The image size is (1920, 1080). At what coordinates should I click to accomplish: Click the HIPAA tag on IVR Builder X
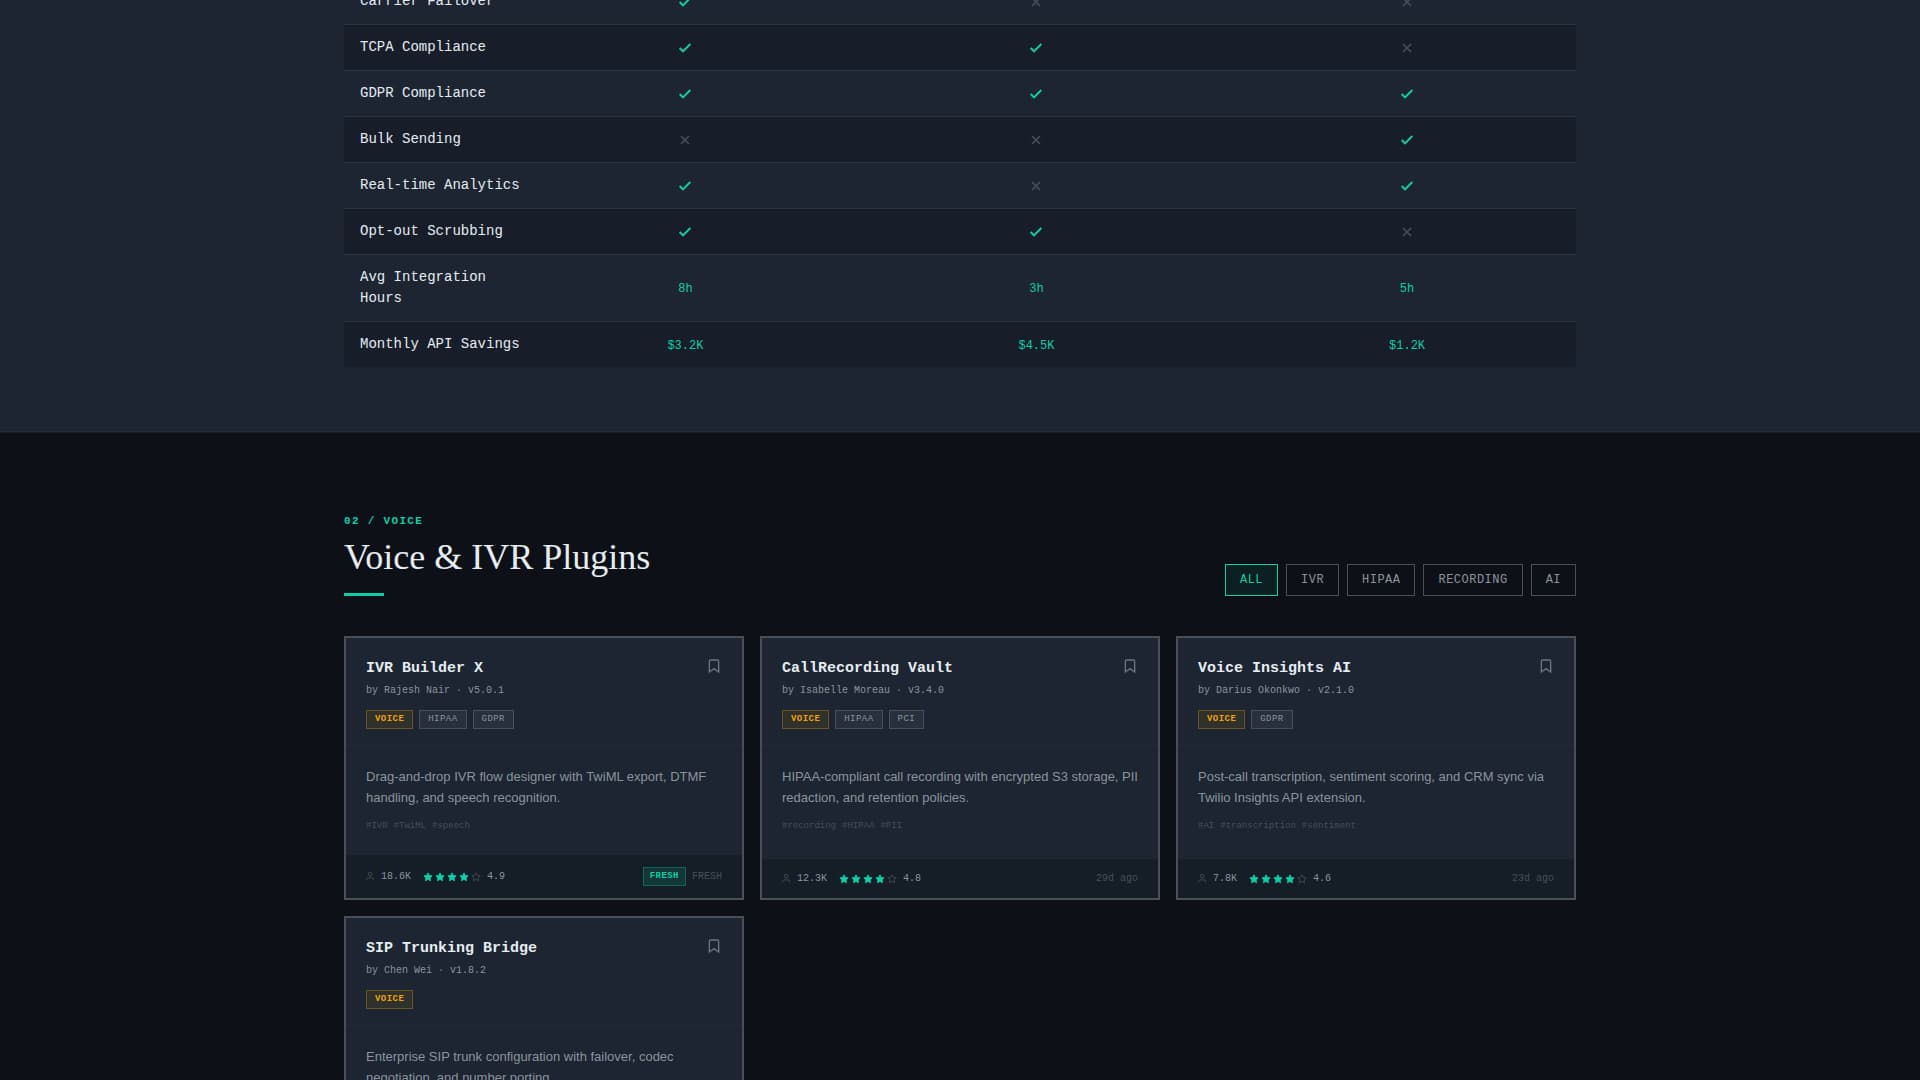pyautogui.click(x=442, y=719)
